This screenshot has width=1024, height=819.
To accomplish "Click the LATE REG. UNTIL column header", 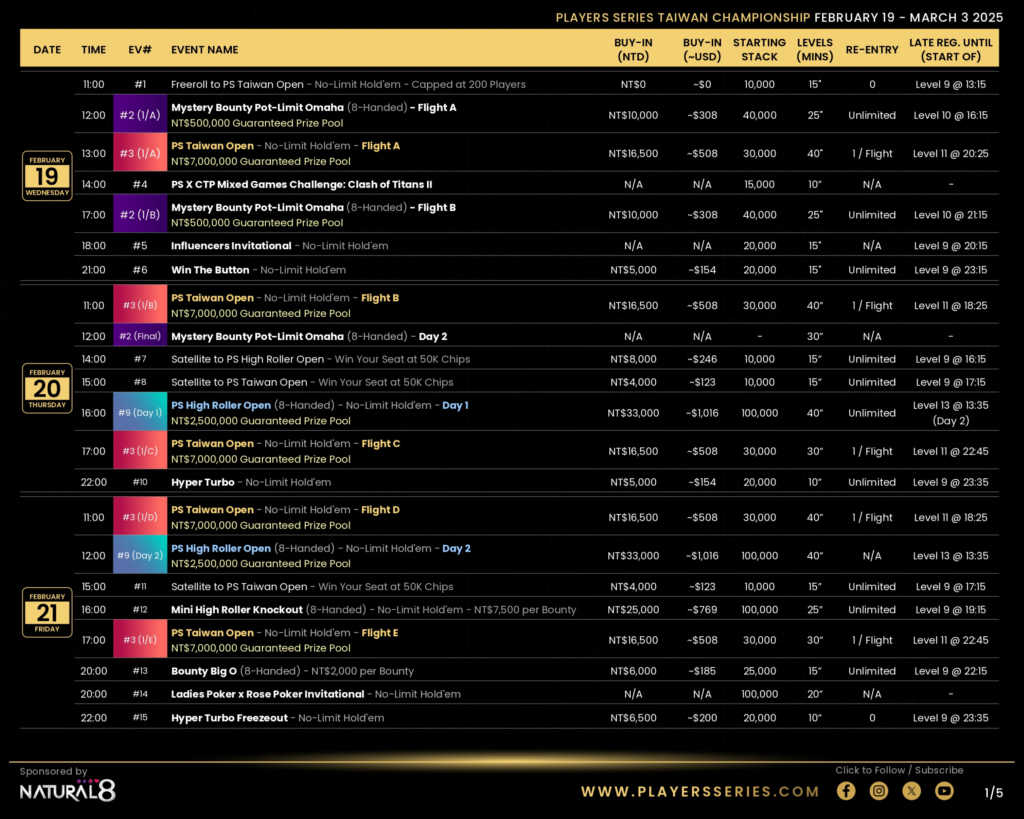I will pos(950,49).
